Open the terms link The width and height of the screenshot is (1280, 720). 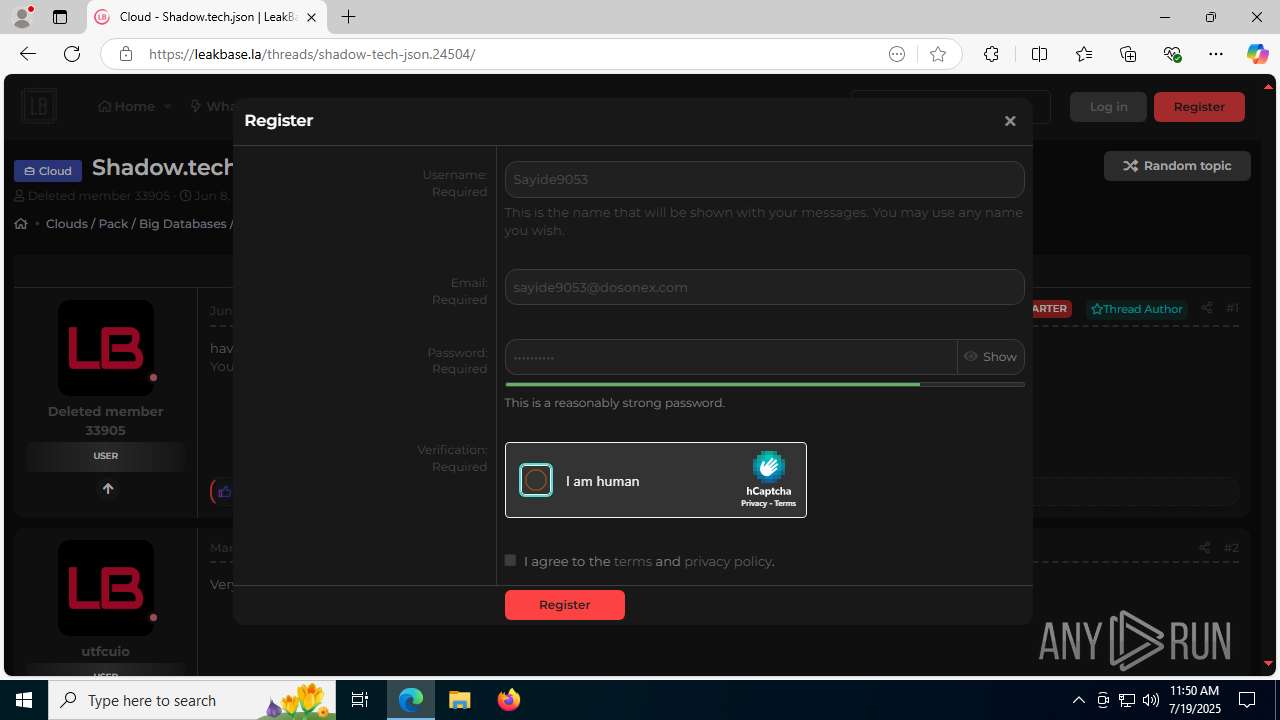tap(633, 562)
